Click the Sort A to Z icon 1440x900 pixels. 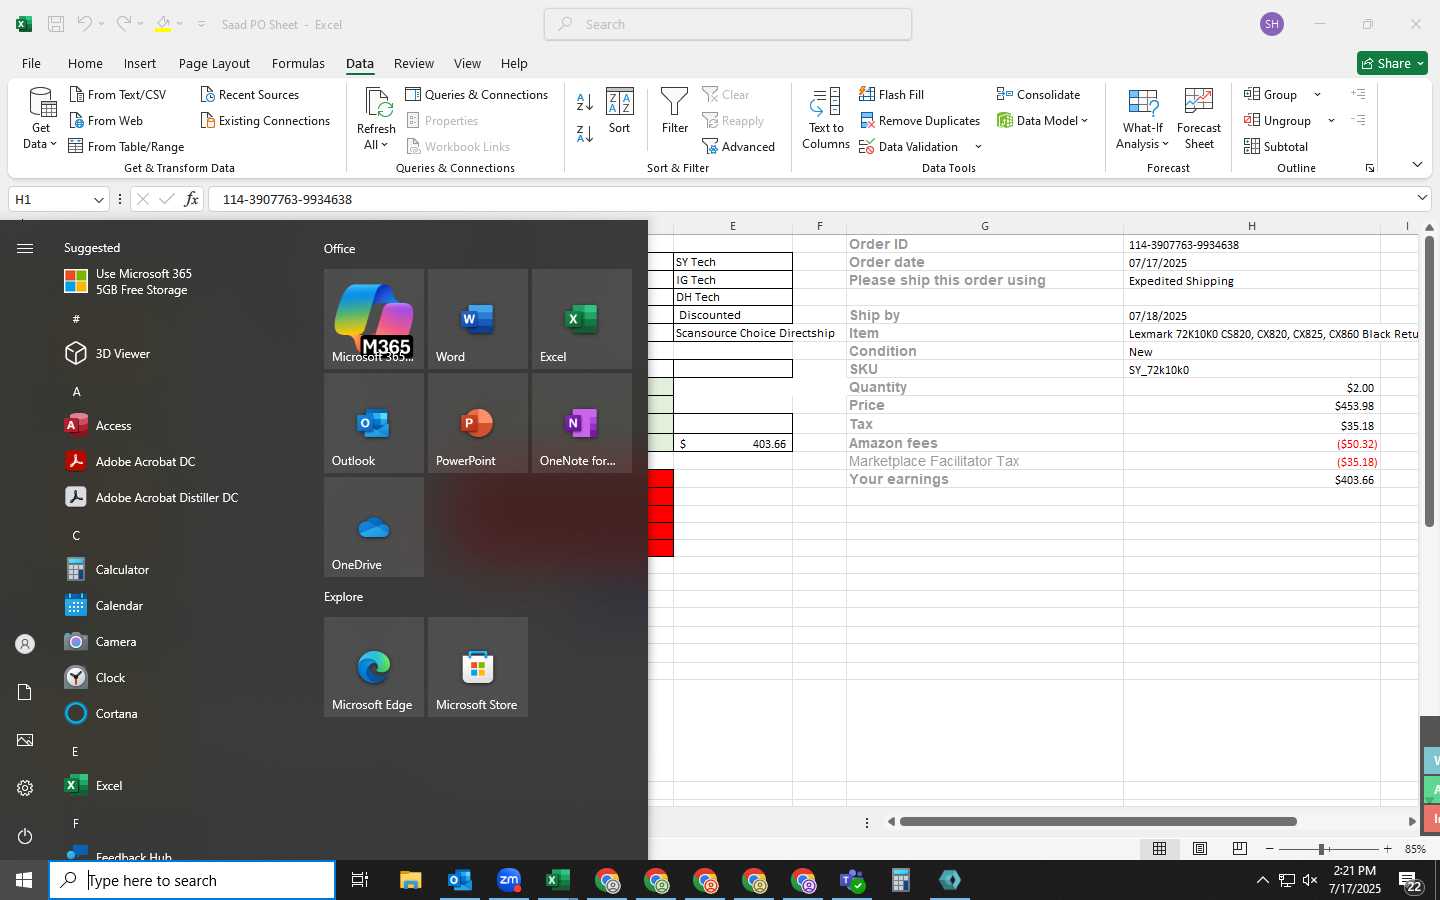[585, 102]
